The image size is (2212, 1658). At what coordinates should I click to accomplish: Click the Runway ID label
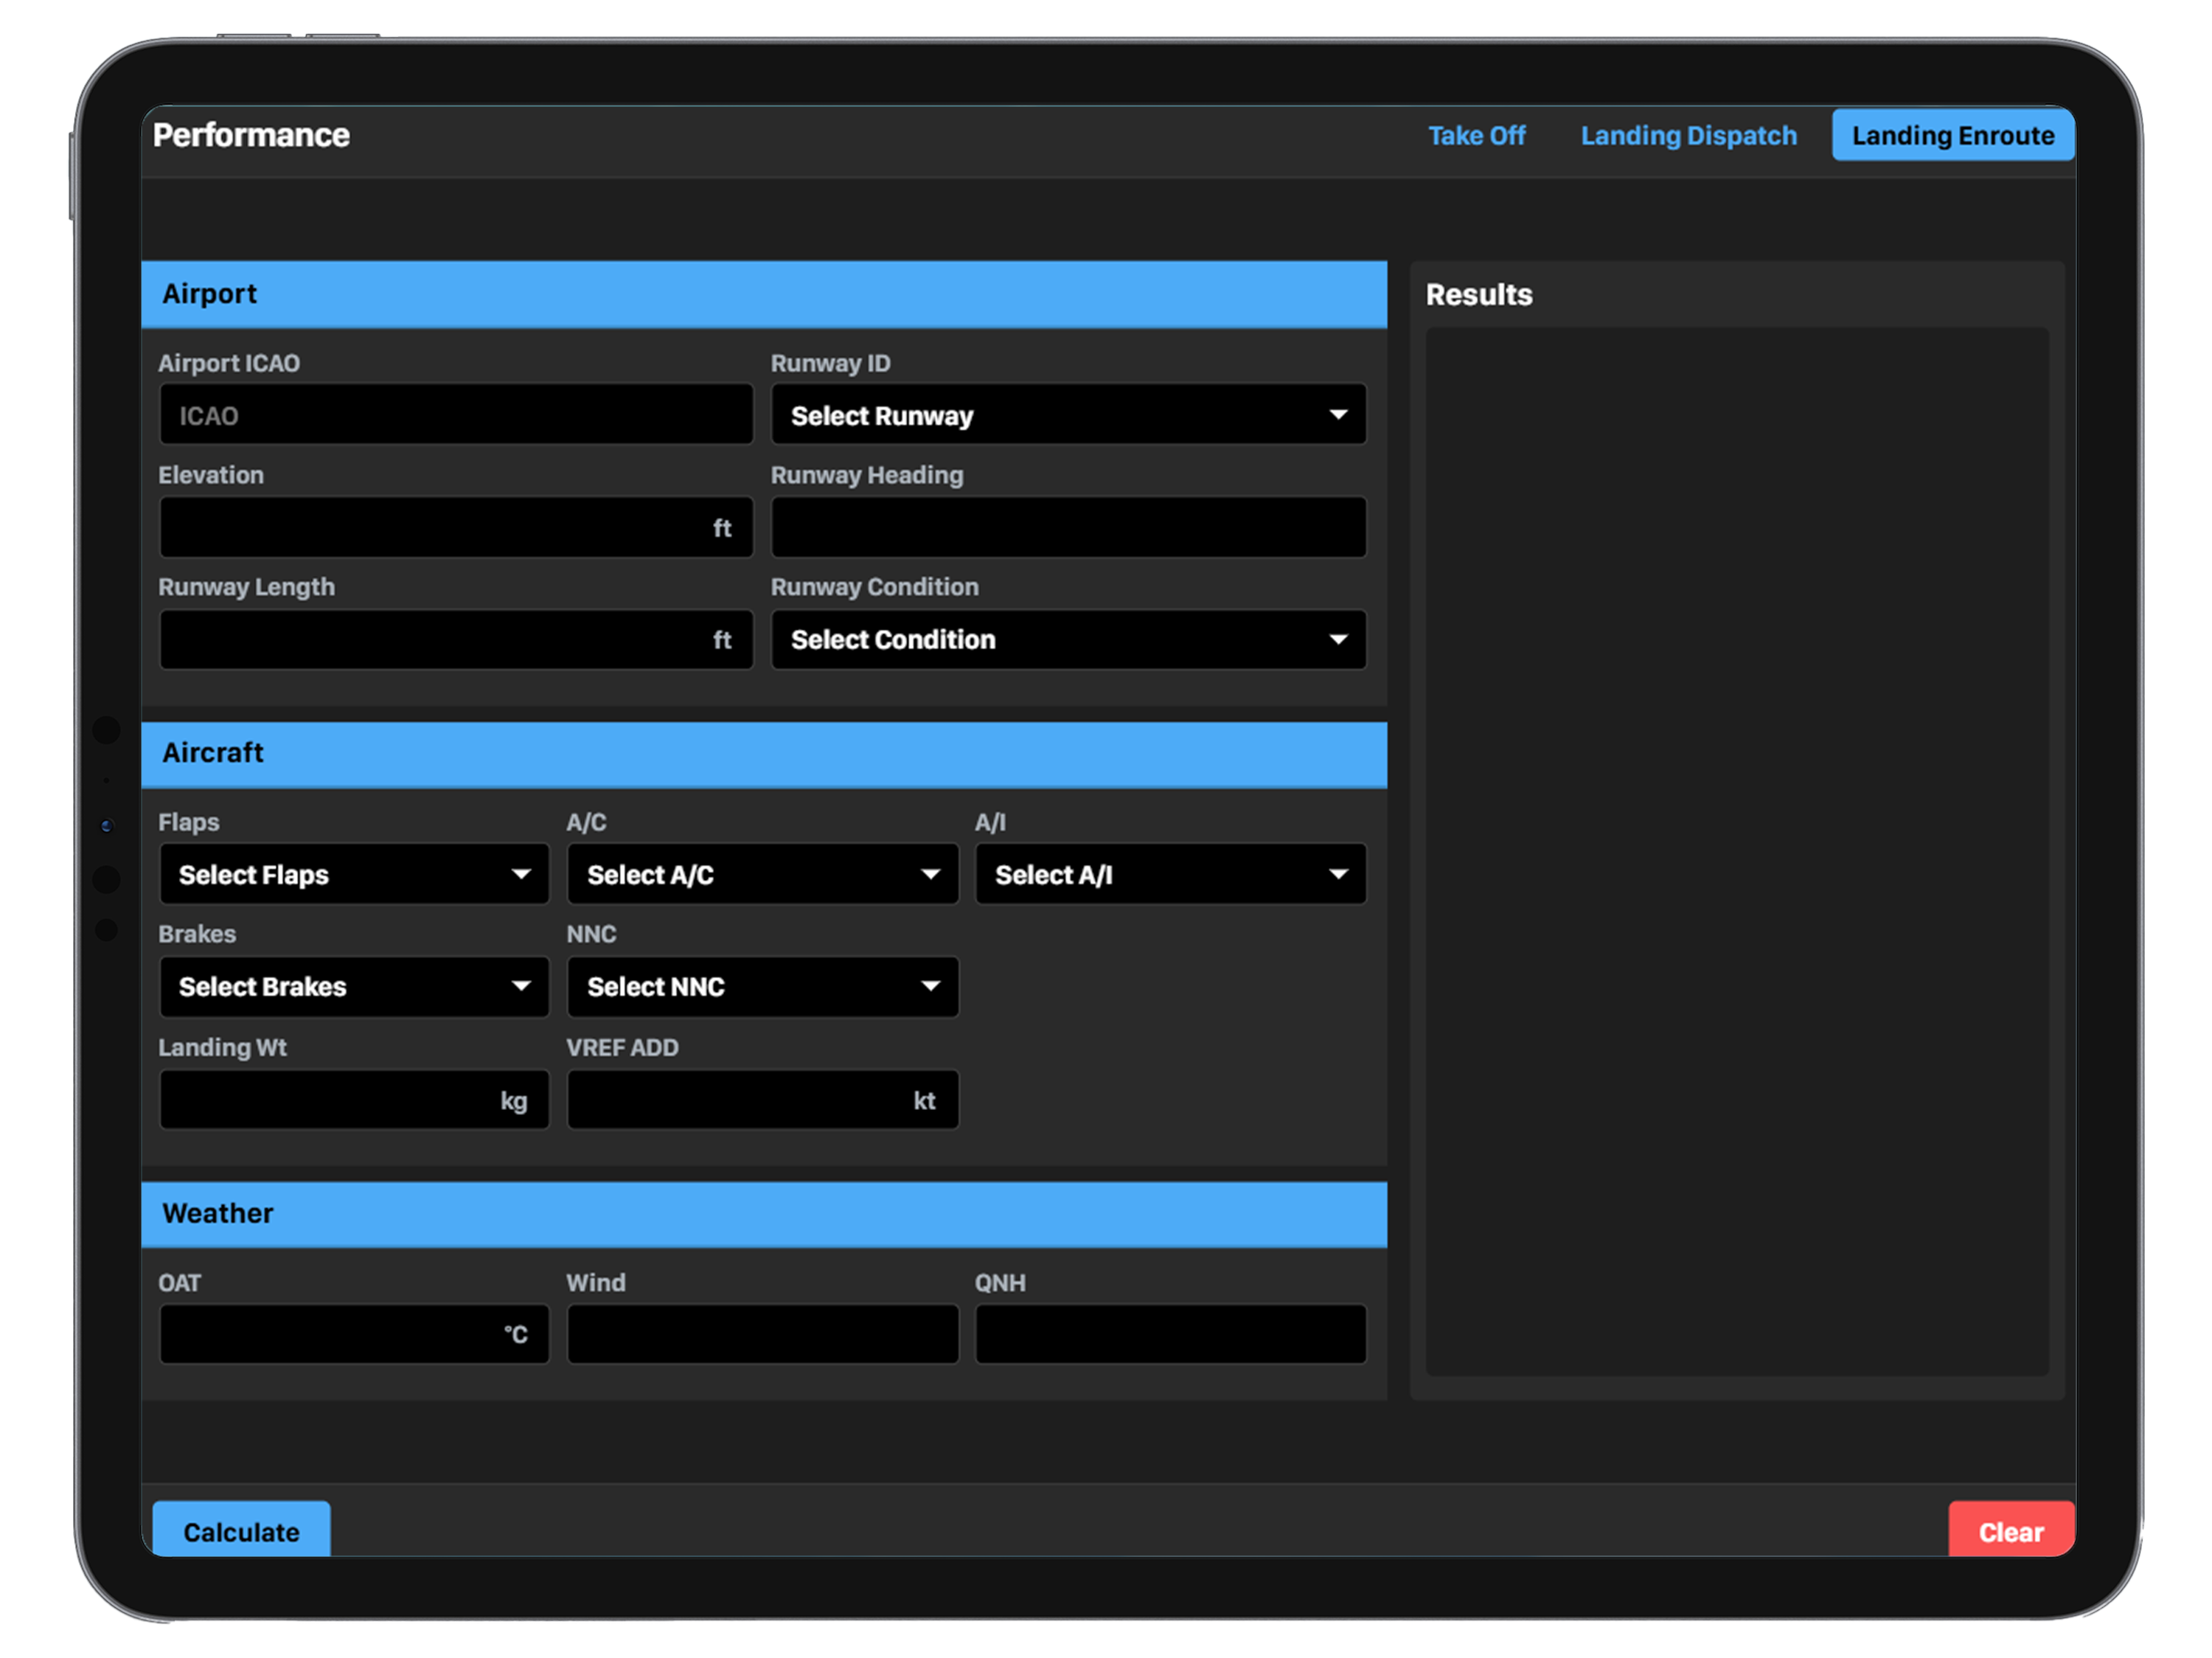pos(830,363)
